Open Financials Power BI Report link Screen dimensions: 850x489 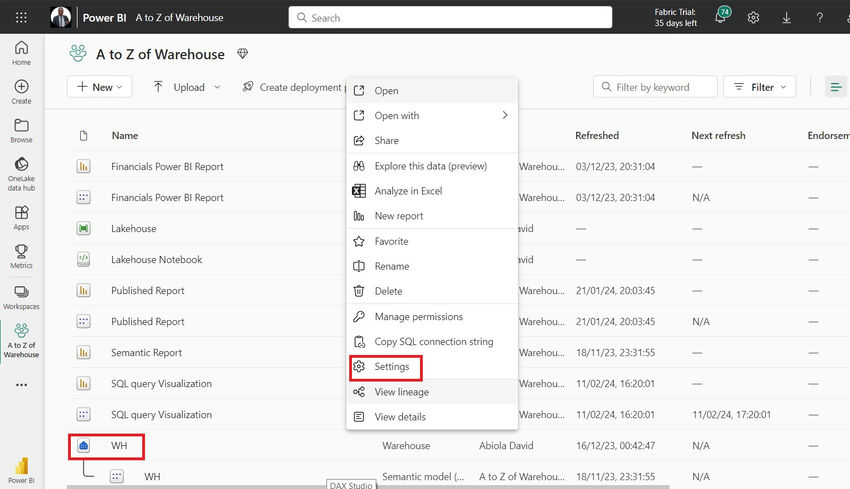click(x=167, y=167)
